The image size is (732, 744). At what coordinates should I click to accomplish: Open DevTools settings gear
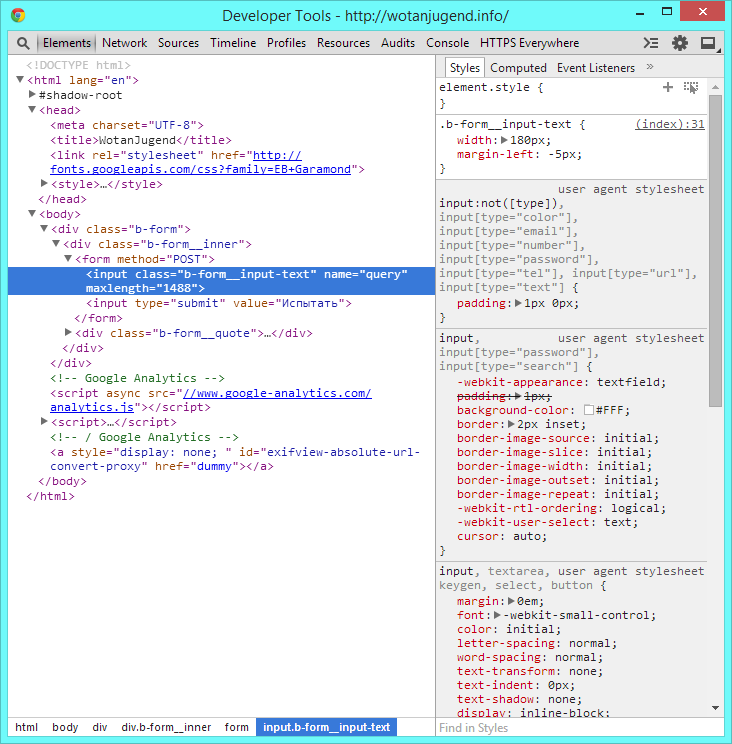pyautogui.click(x=680, y=43)
